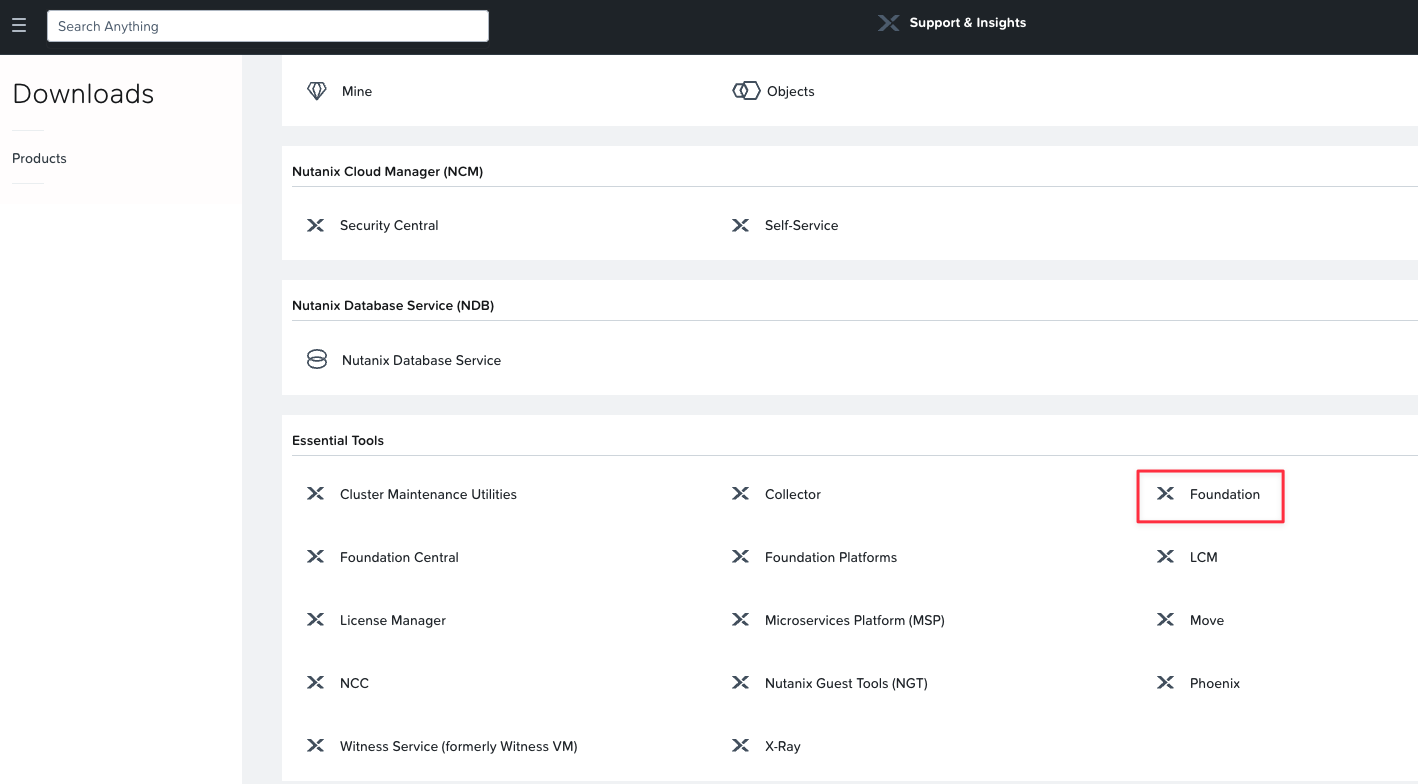1418x784 pixels.
Task: Click the Support & Insights header title
Action: click(968, 23)
